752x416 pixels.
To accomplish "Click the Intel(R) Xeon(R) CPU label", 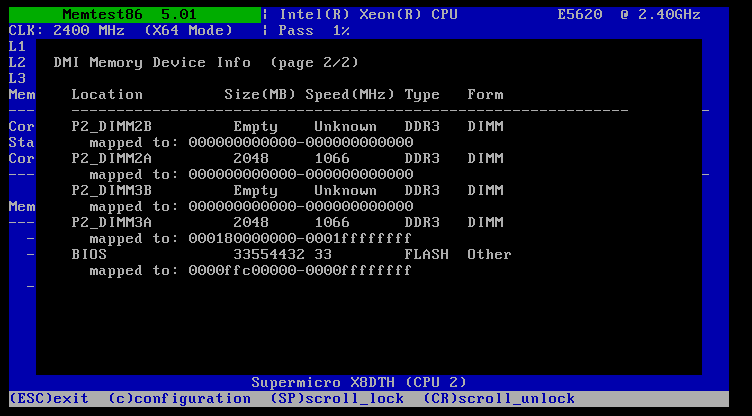I will [x=368, y=14].
